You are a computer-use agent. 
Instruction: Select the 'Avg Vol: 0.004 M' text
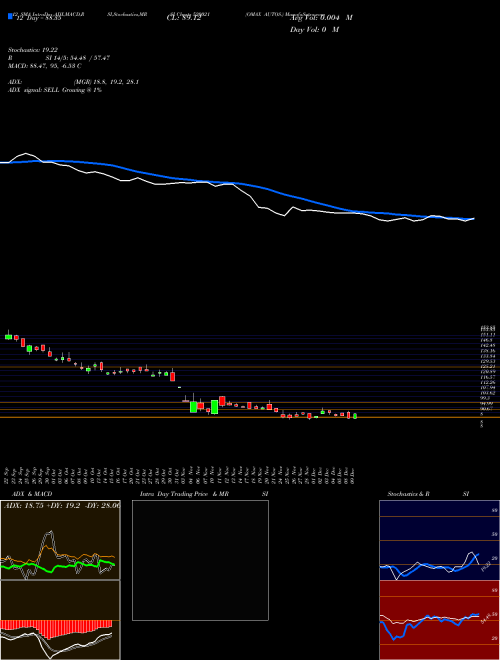coord(321,18)
